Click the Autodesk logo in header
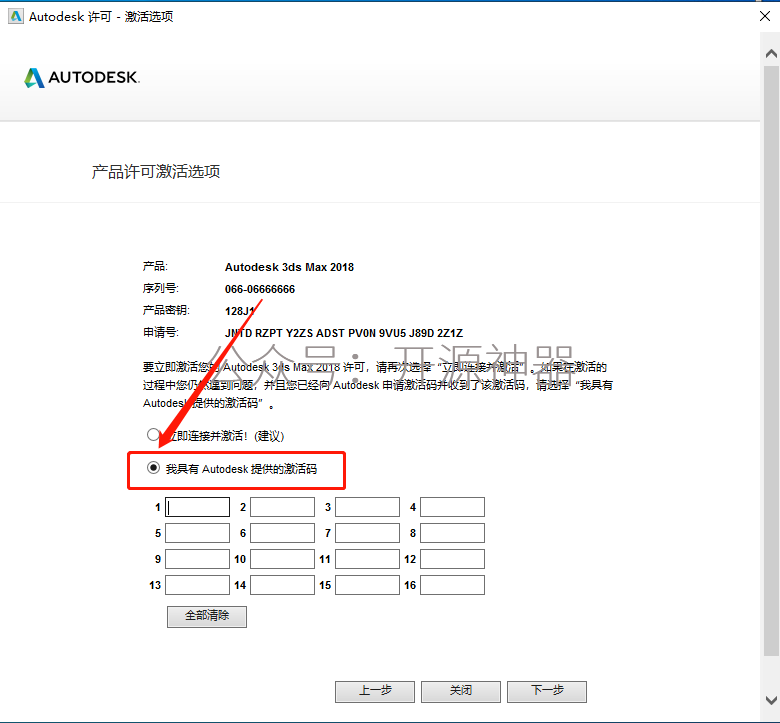This screenshot has height=723, width=780. [x=82, y=78]
